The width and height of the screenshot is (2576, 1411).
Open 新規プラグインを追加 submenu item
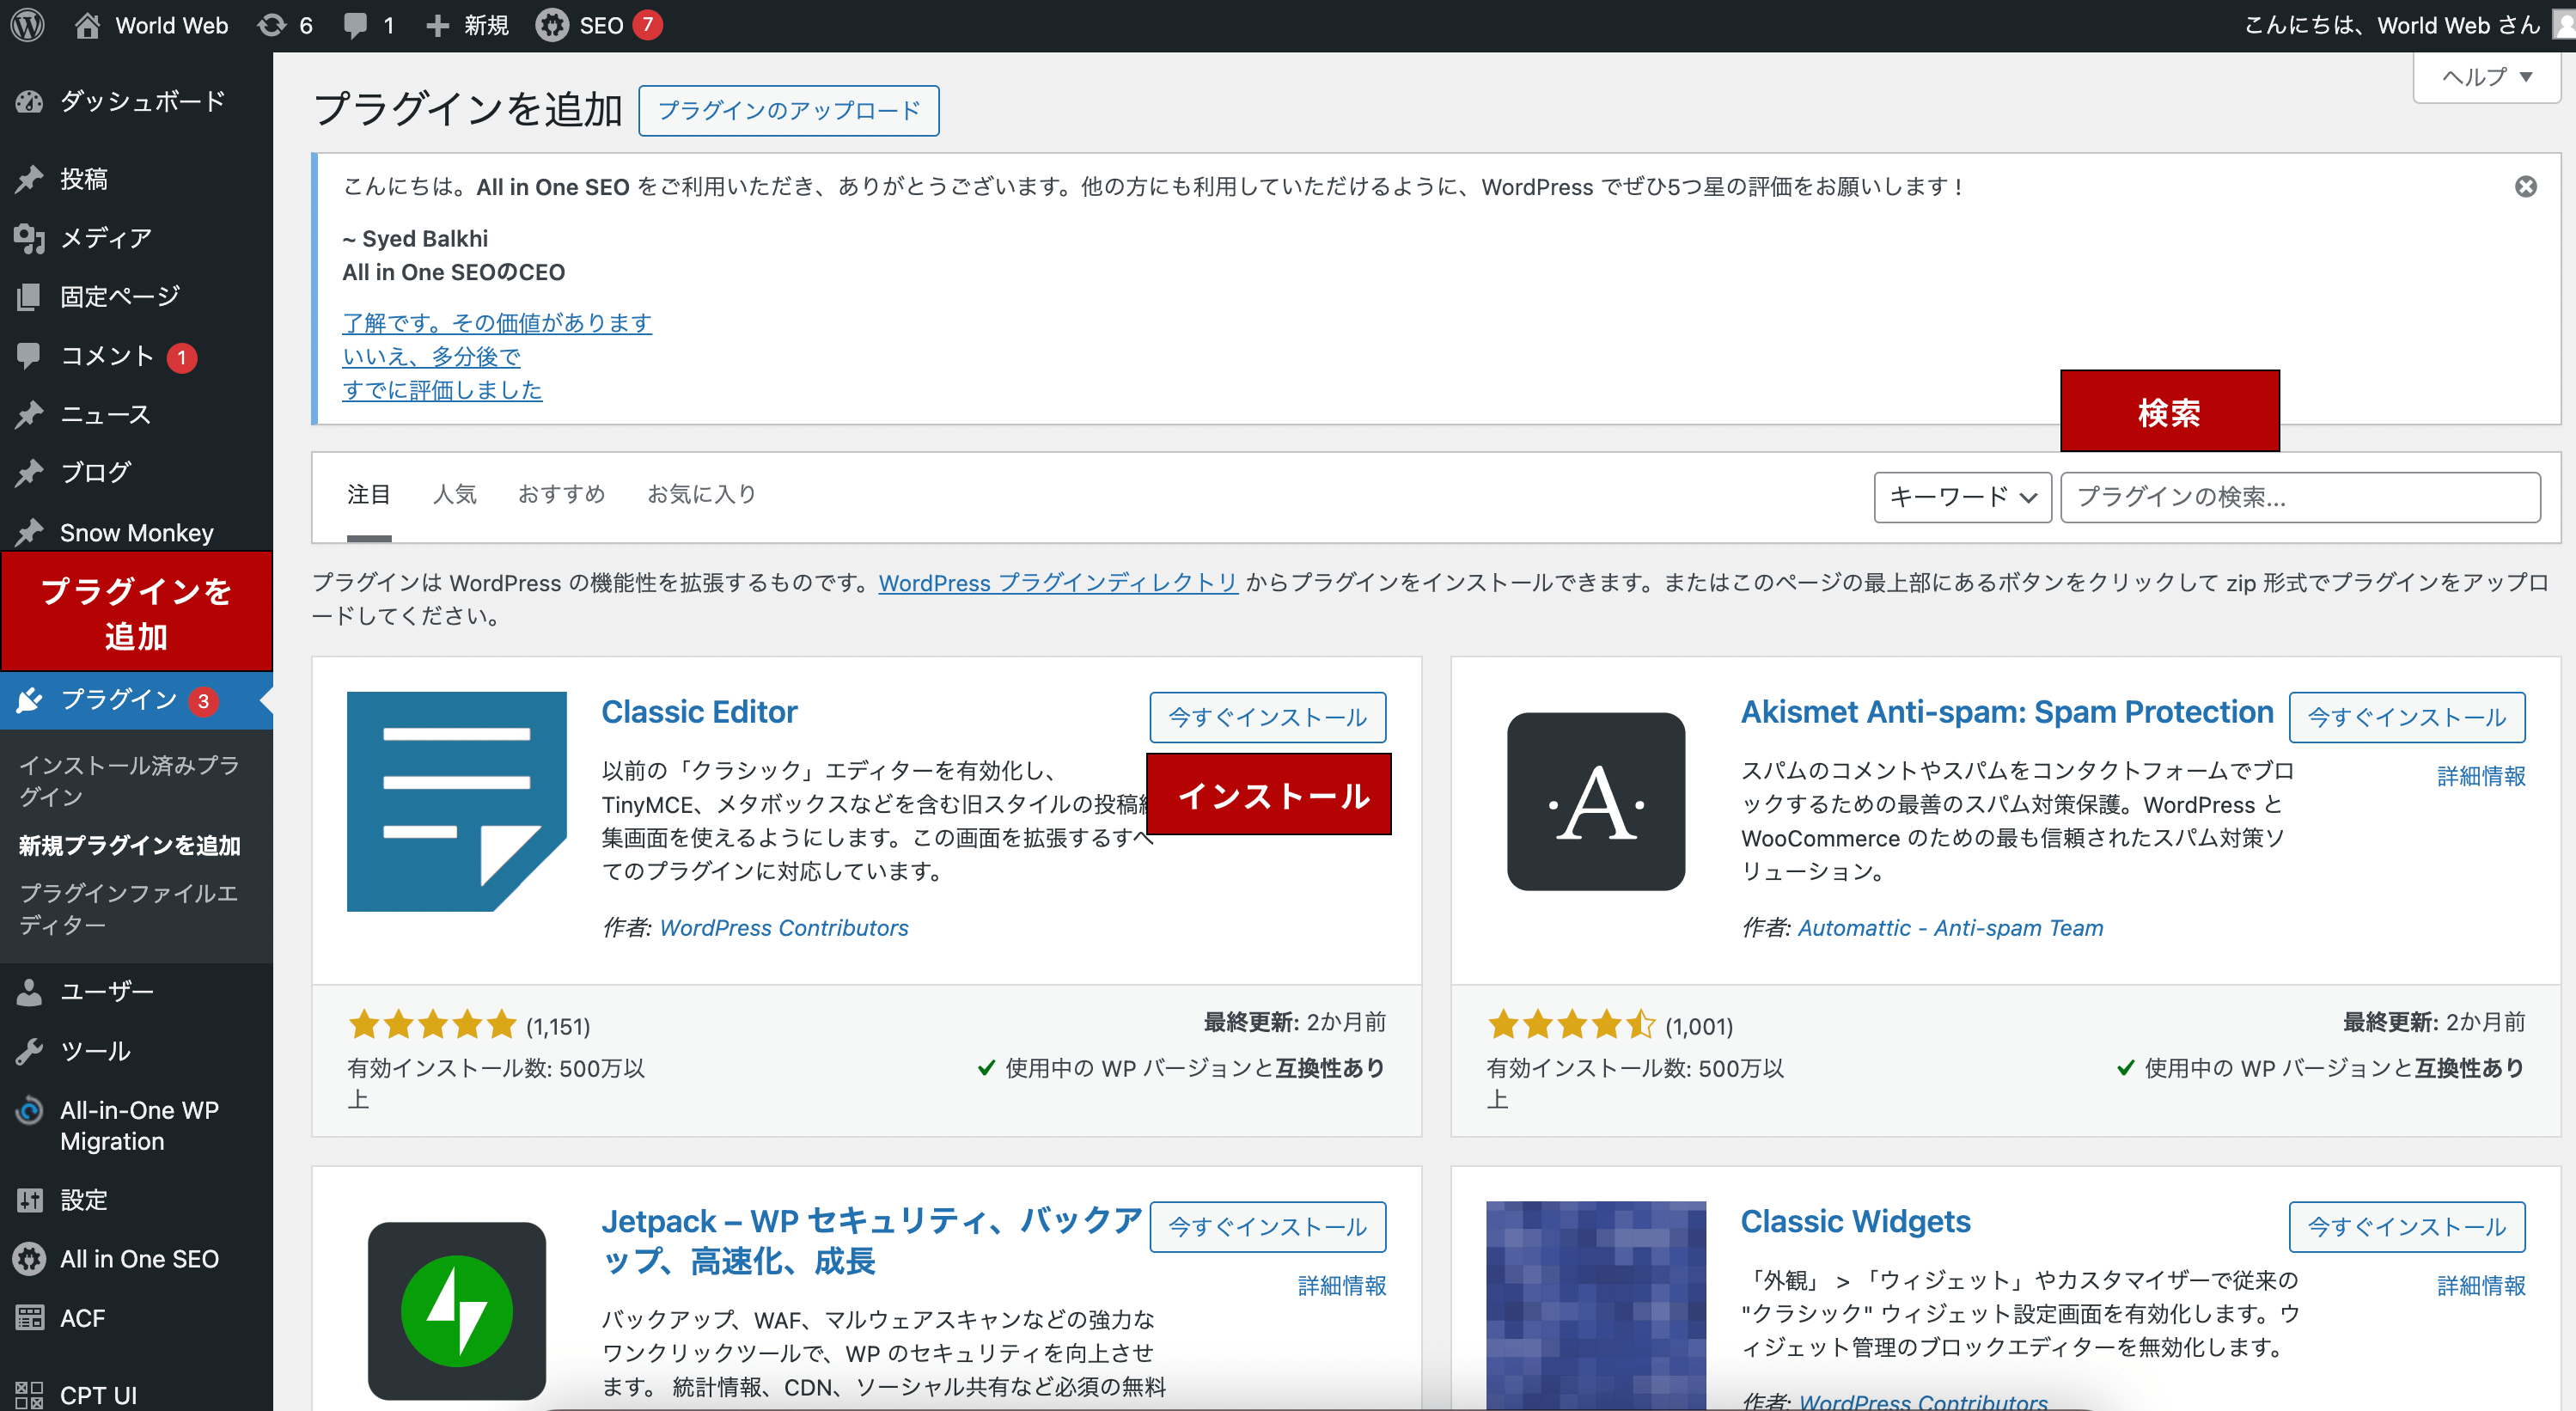[130, 846]
